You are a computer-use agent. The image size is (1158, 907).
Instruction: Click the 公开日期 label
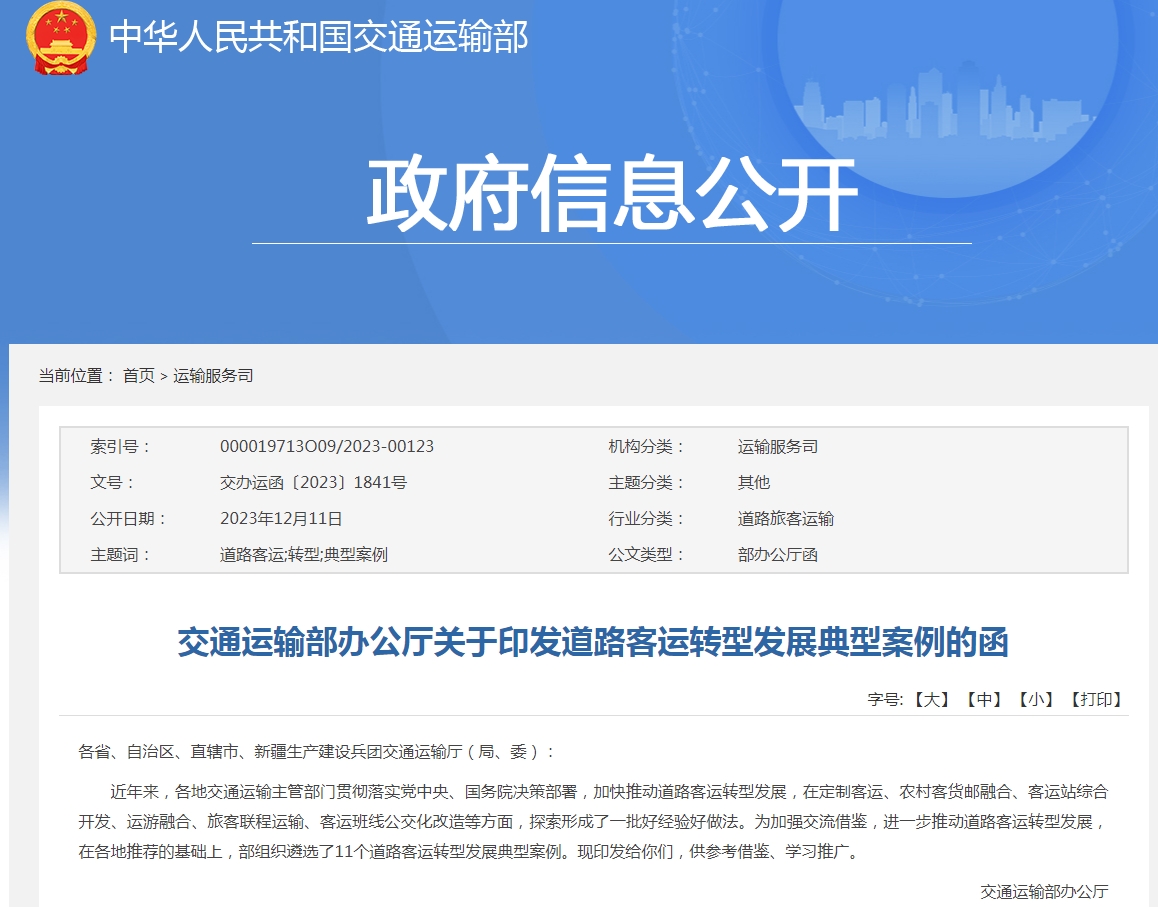click(x=129, y=518)
